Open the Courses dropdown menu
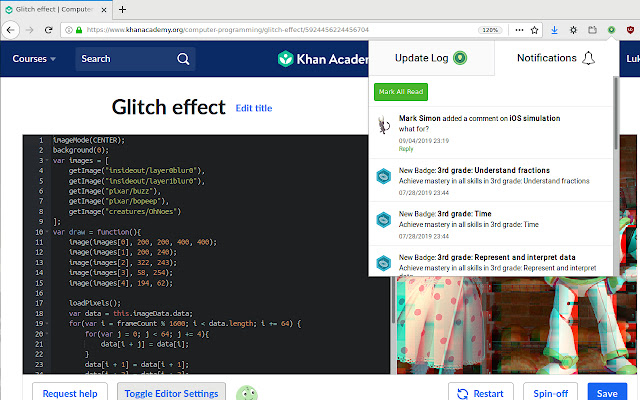 click(x=34, y=59)
